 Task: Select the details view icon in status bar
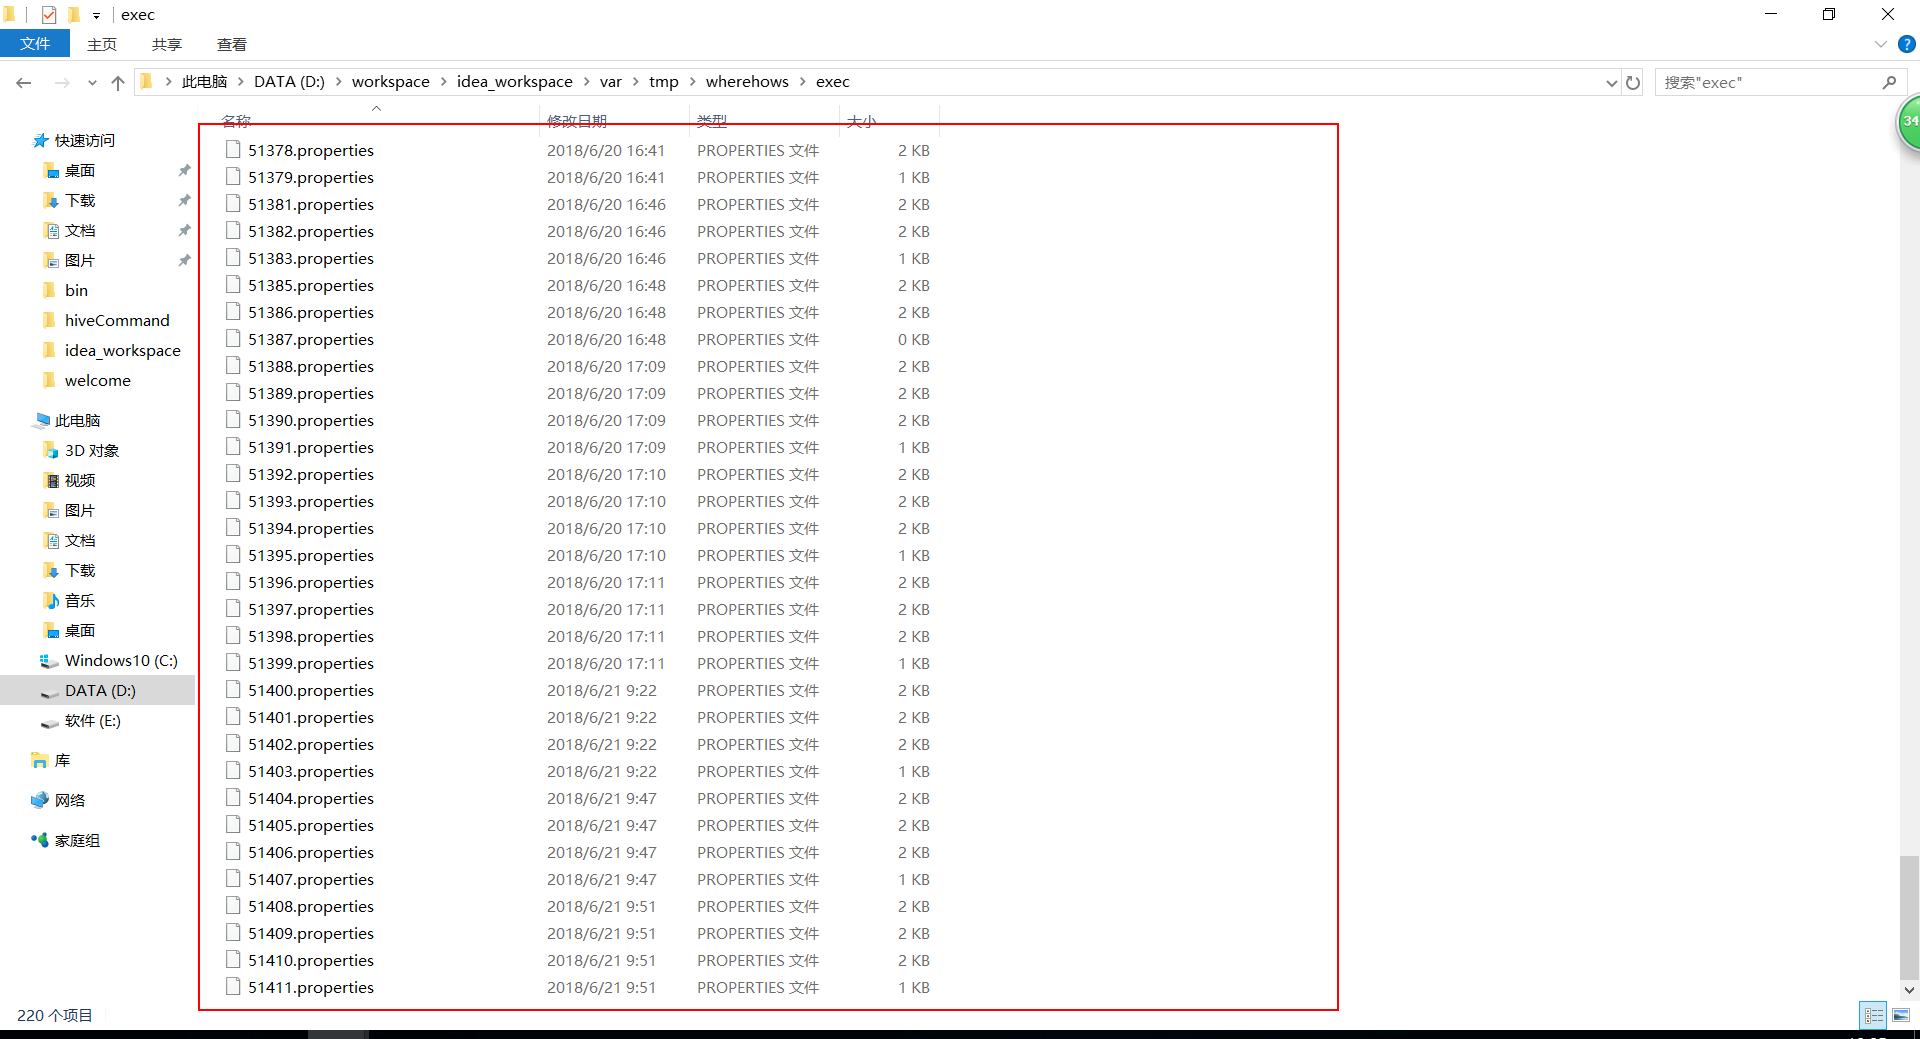1872,1015
